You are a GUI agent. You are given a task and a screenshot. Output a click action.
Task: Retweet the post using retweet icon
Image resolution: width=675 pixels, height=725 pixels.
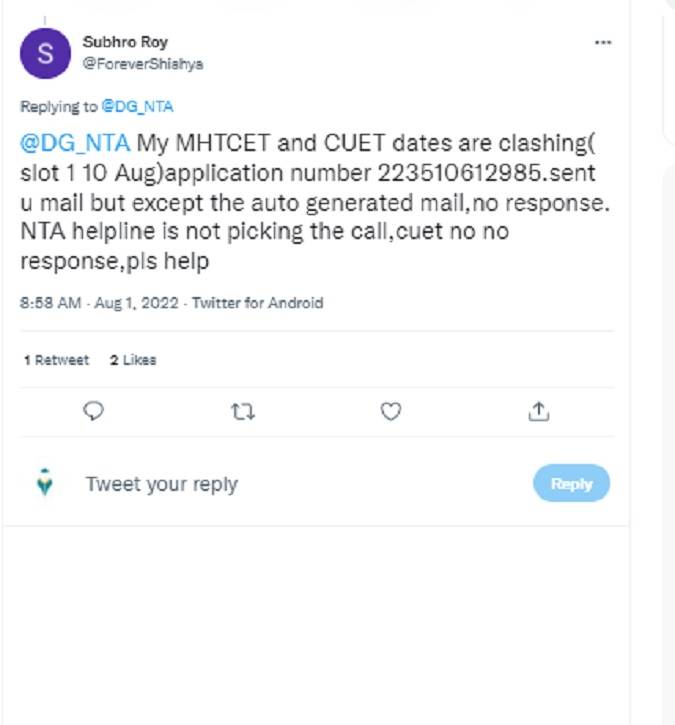[243, 411]
